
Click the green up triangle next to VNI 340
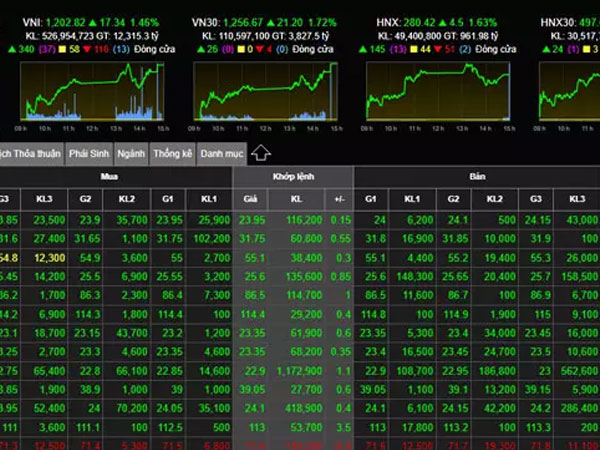pyautogui.click(x=12, y=48)
